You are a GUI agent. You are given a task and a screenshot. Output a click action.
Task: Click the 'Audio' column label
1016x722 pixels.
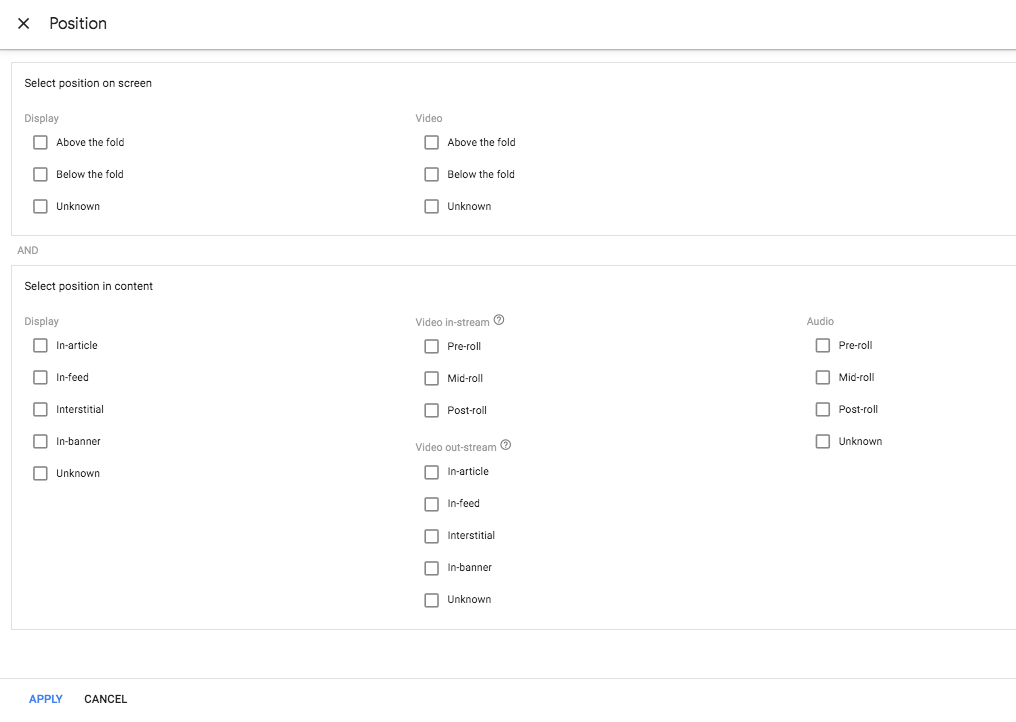820,321
